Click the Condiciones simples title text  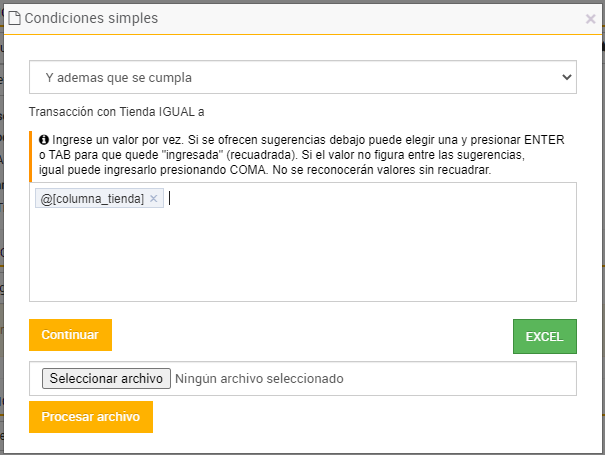point(90,18)
